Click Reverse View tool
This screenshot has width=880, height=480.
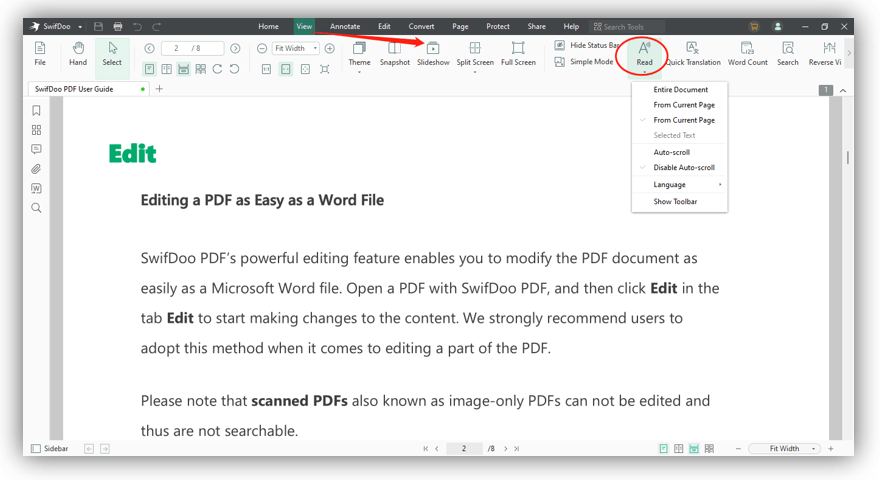click(825, 54)
